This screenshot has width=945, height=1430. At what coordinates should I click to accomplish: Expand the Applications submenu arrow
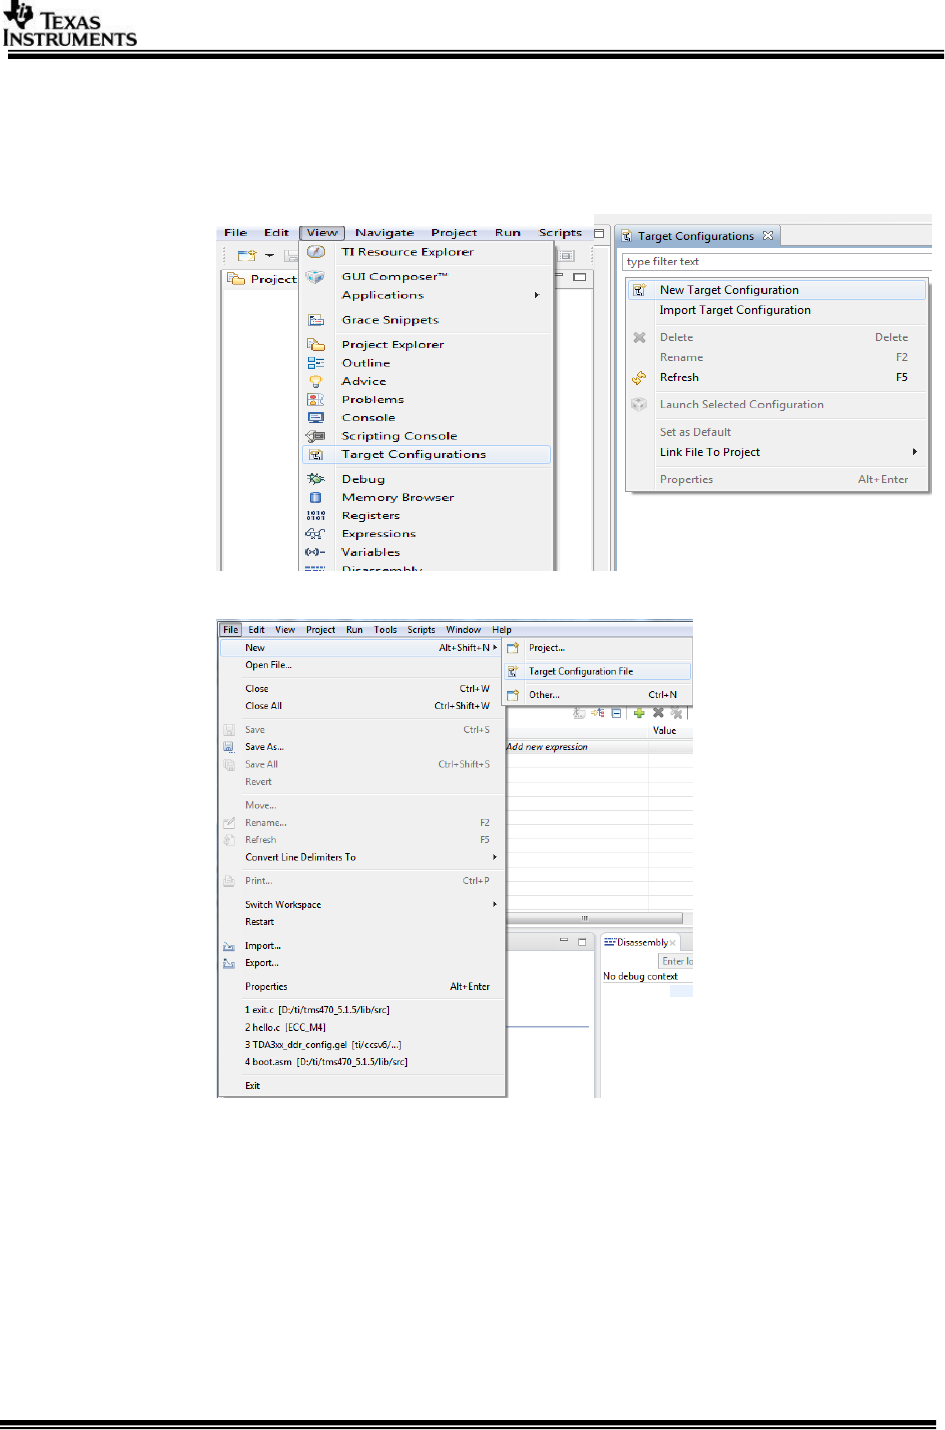pyautogui.click(x=537, y=295)
